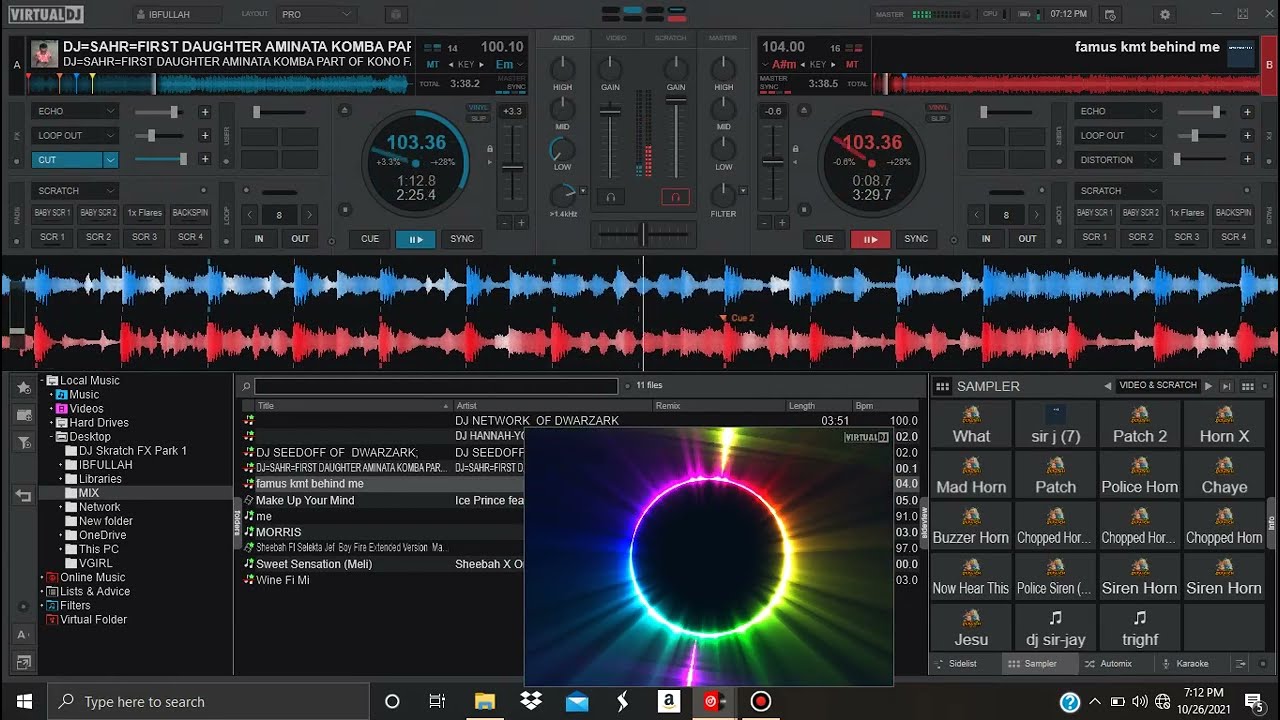The height and width of the screenshot is (720, 1280).
Task: Trigger the 'Jesu' sampler pad
Action: 971,629
